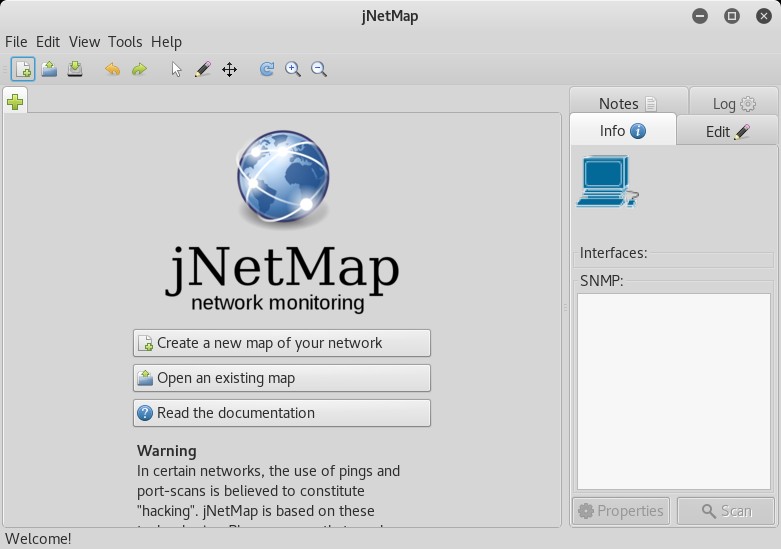Redo with the green arrow icon
This screenshot has height=549, width=781.
tap(139, 69)
